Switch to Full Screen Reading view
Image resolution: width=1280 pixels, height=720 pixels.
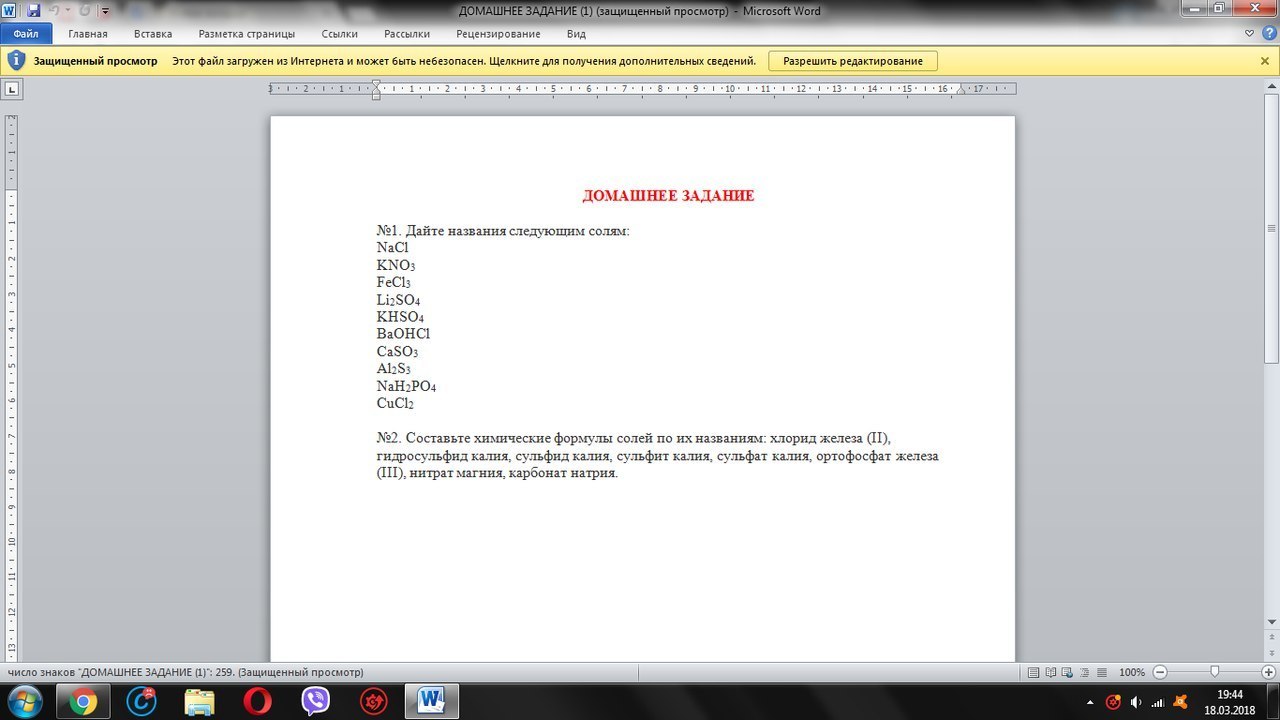(x=1052, y=672)
